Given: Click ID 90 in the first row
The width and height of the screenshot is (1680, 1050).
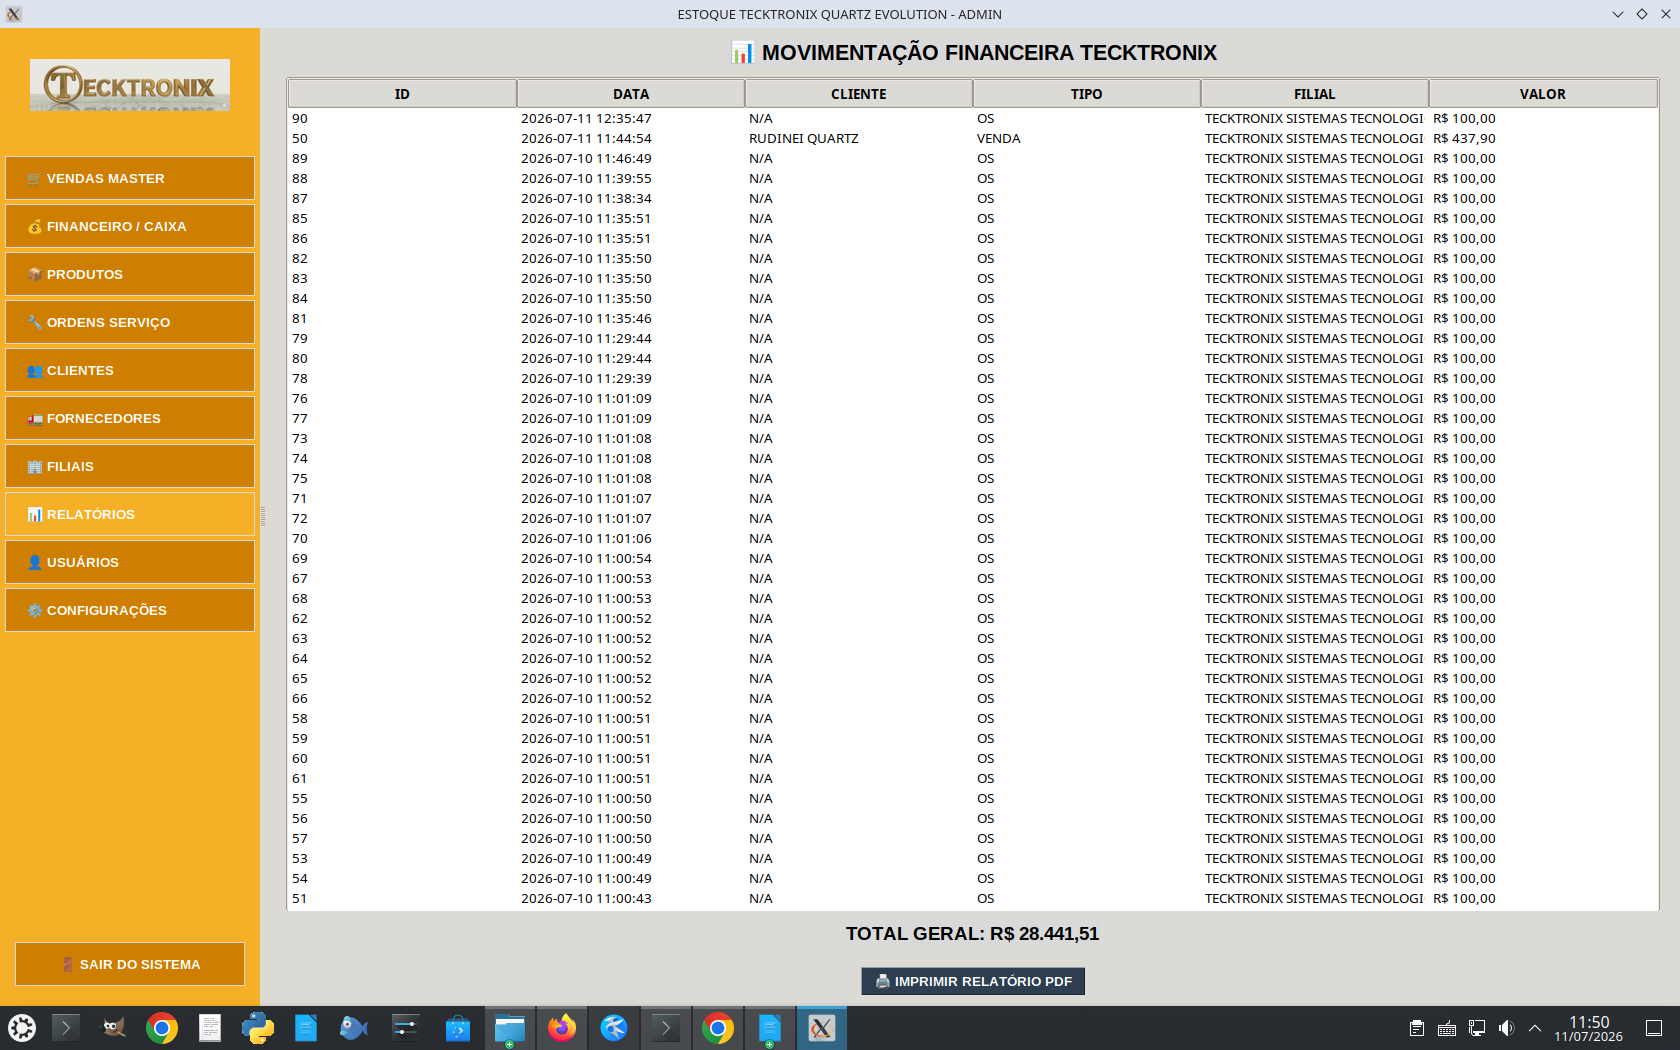Looking at the screenshot, I should pos(300,119).
